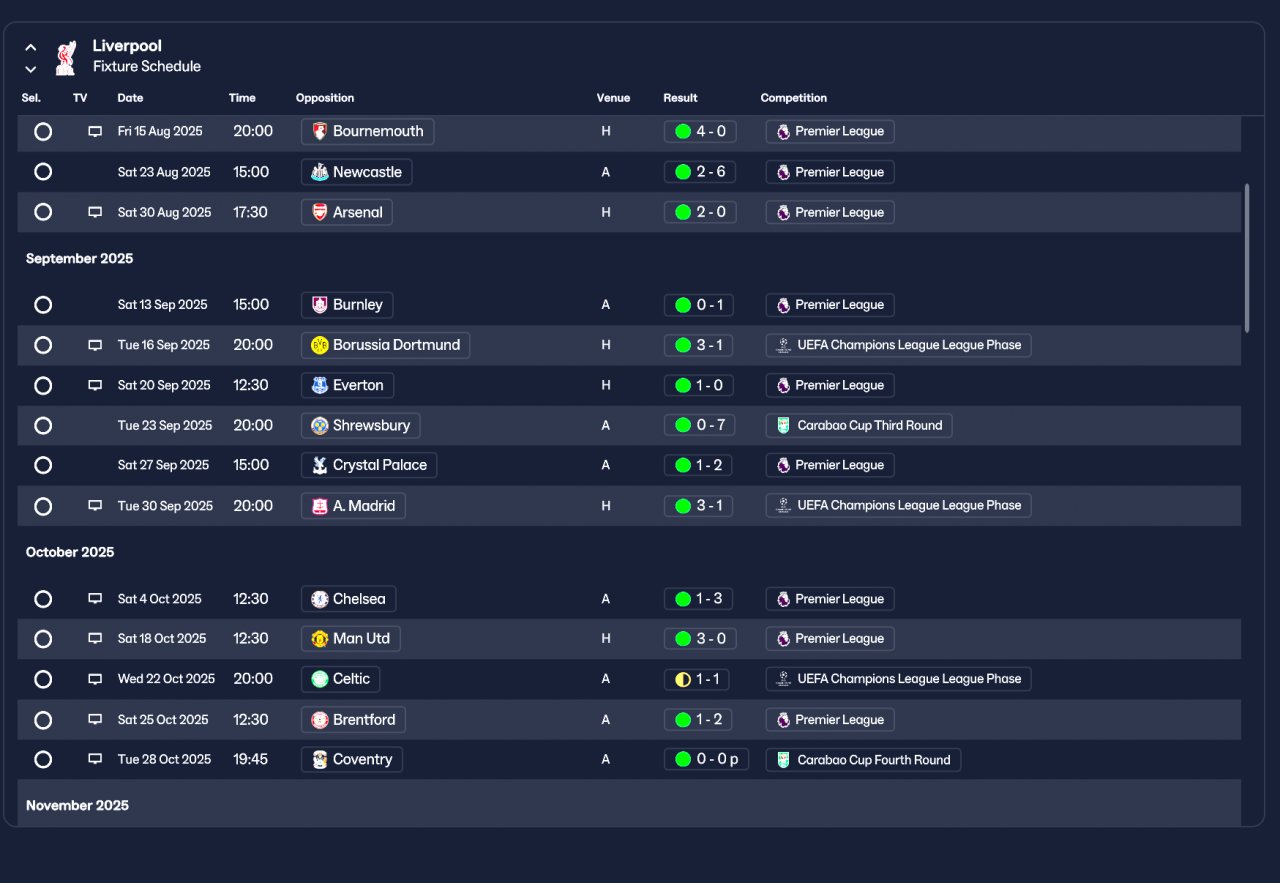Screen dimensions: 1280x883
Task: Click the TV icon for Bournemouth fixture
Action: (95, 131)
